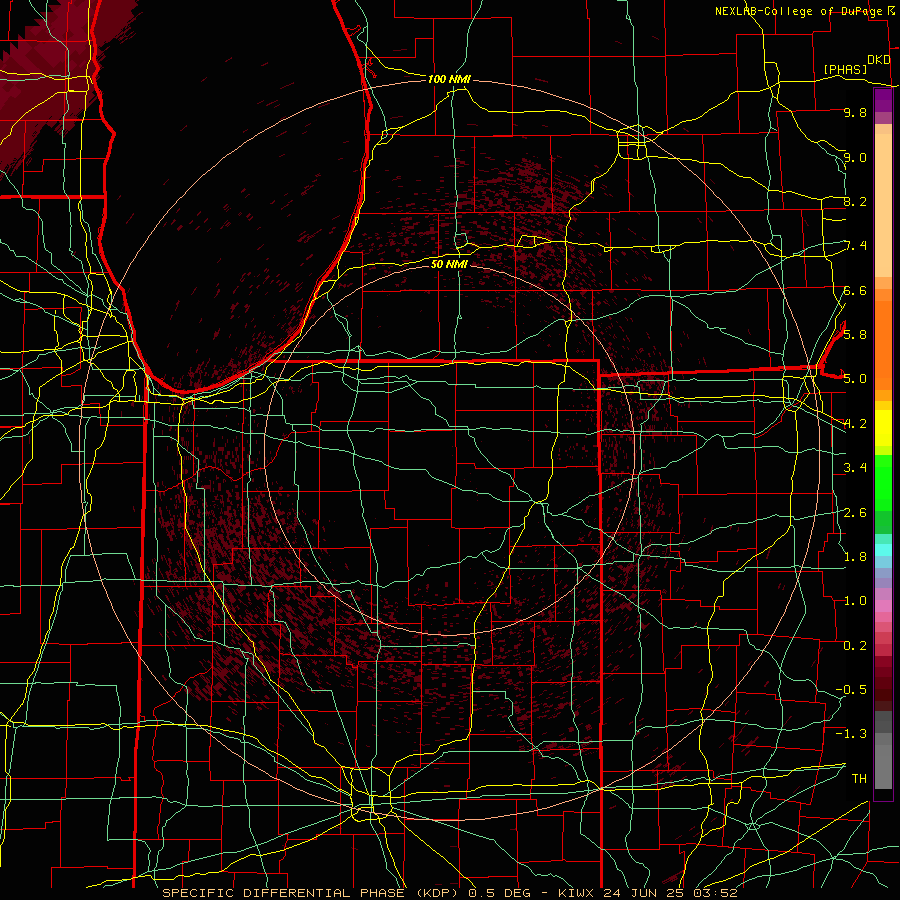Click the 9.8 value on the scale
The image size is (900, 900).
click(855, 113)
